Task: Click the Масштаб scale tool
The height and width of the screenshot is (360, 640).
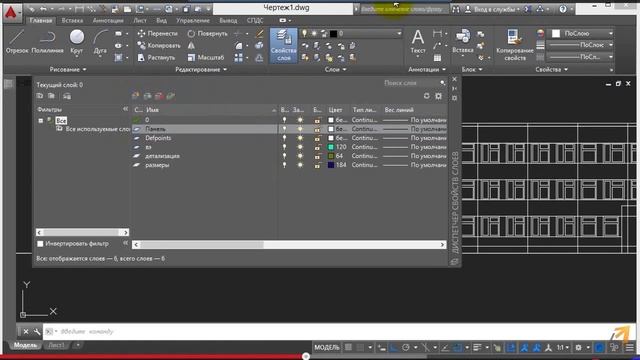Action: point(206,58)
